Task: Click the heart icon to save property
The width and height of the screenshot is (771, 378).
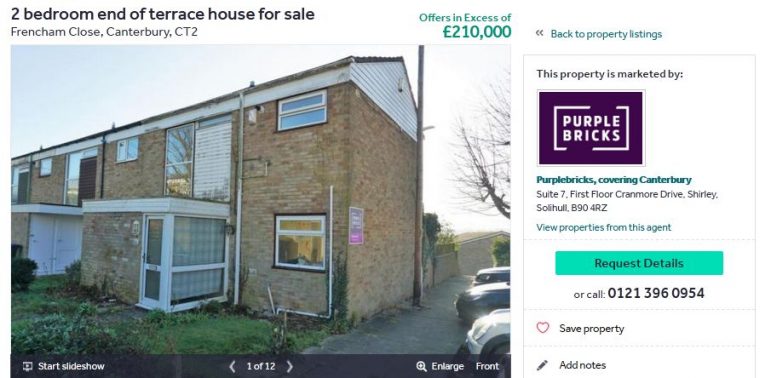Action: pos(542,328)
